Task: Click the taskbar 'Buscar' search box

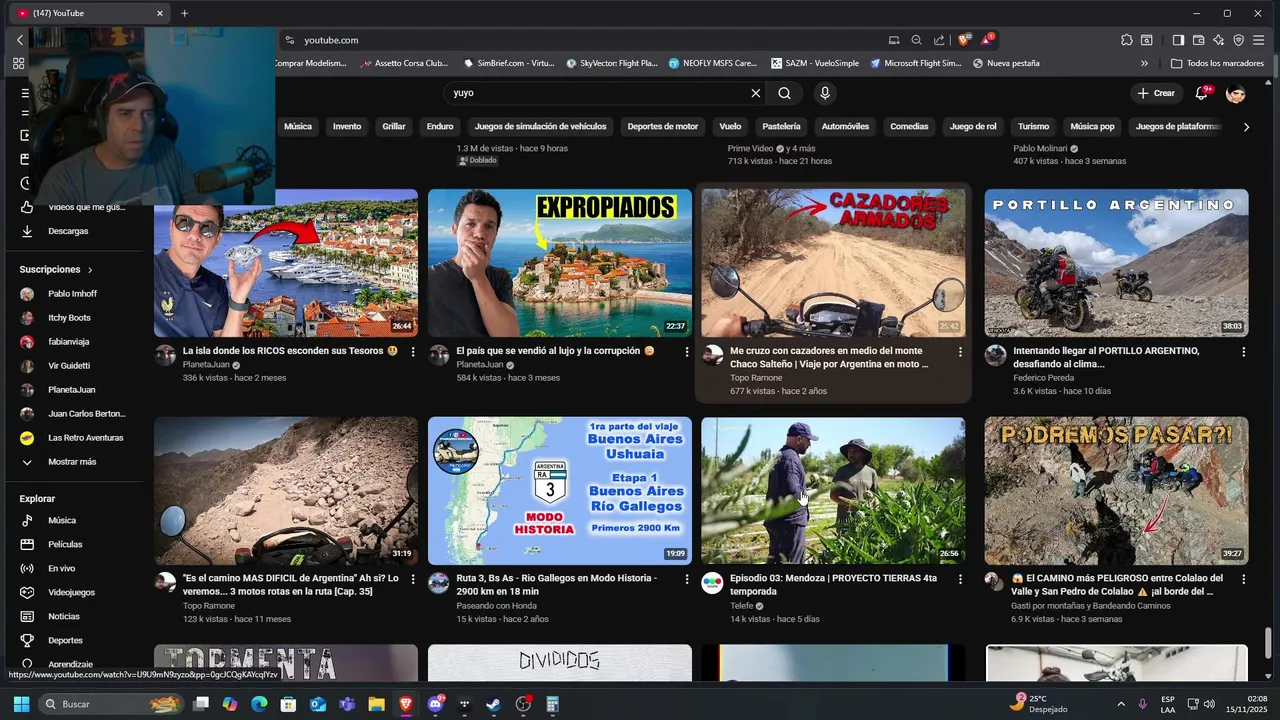Action: coord(112,704)
